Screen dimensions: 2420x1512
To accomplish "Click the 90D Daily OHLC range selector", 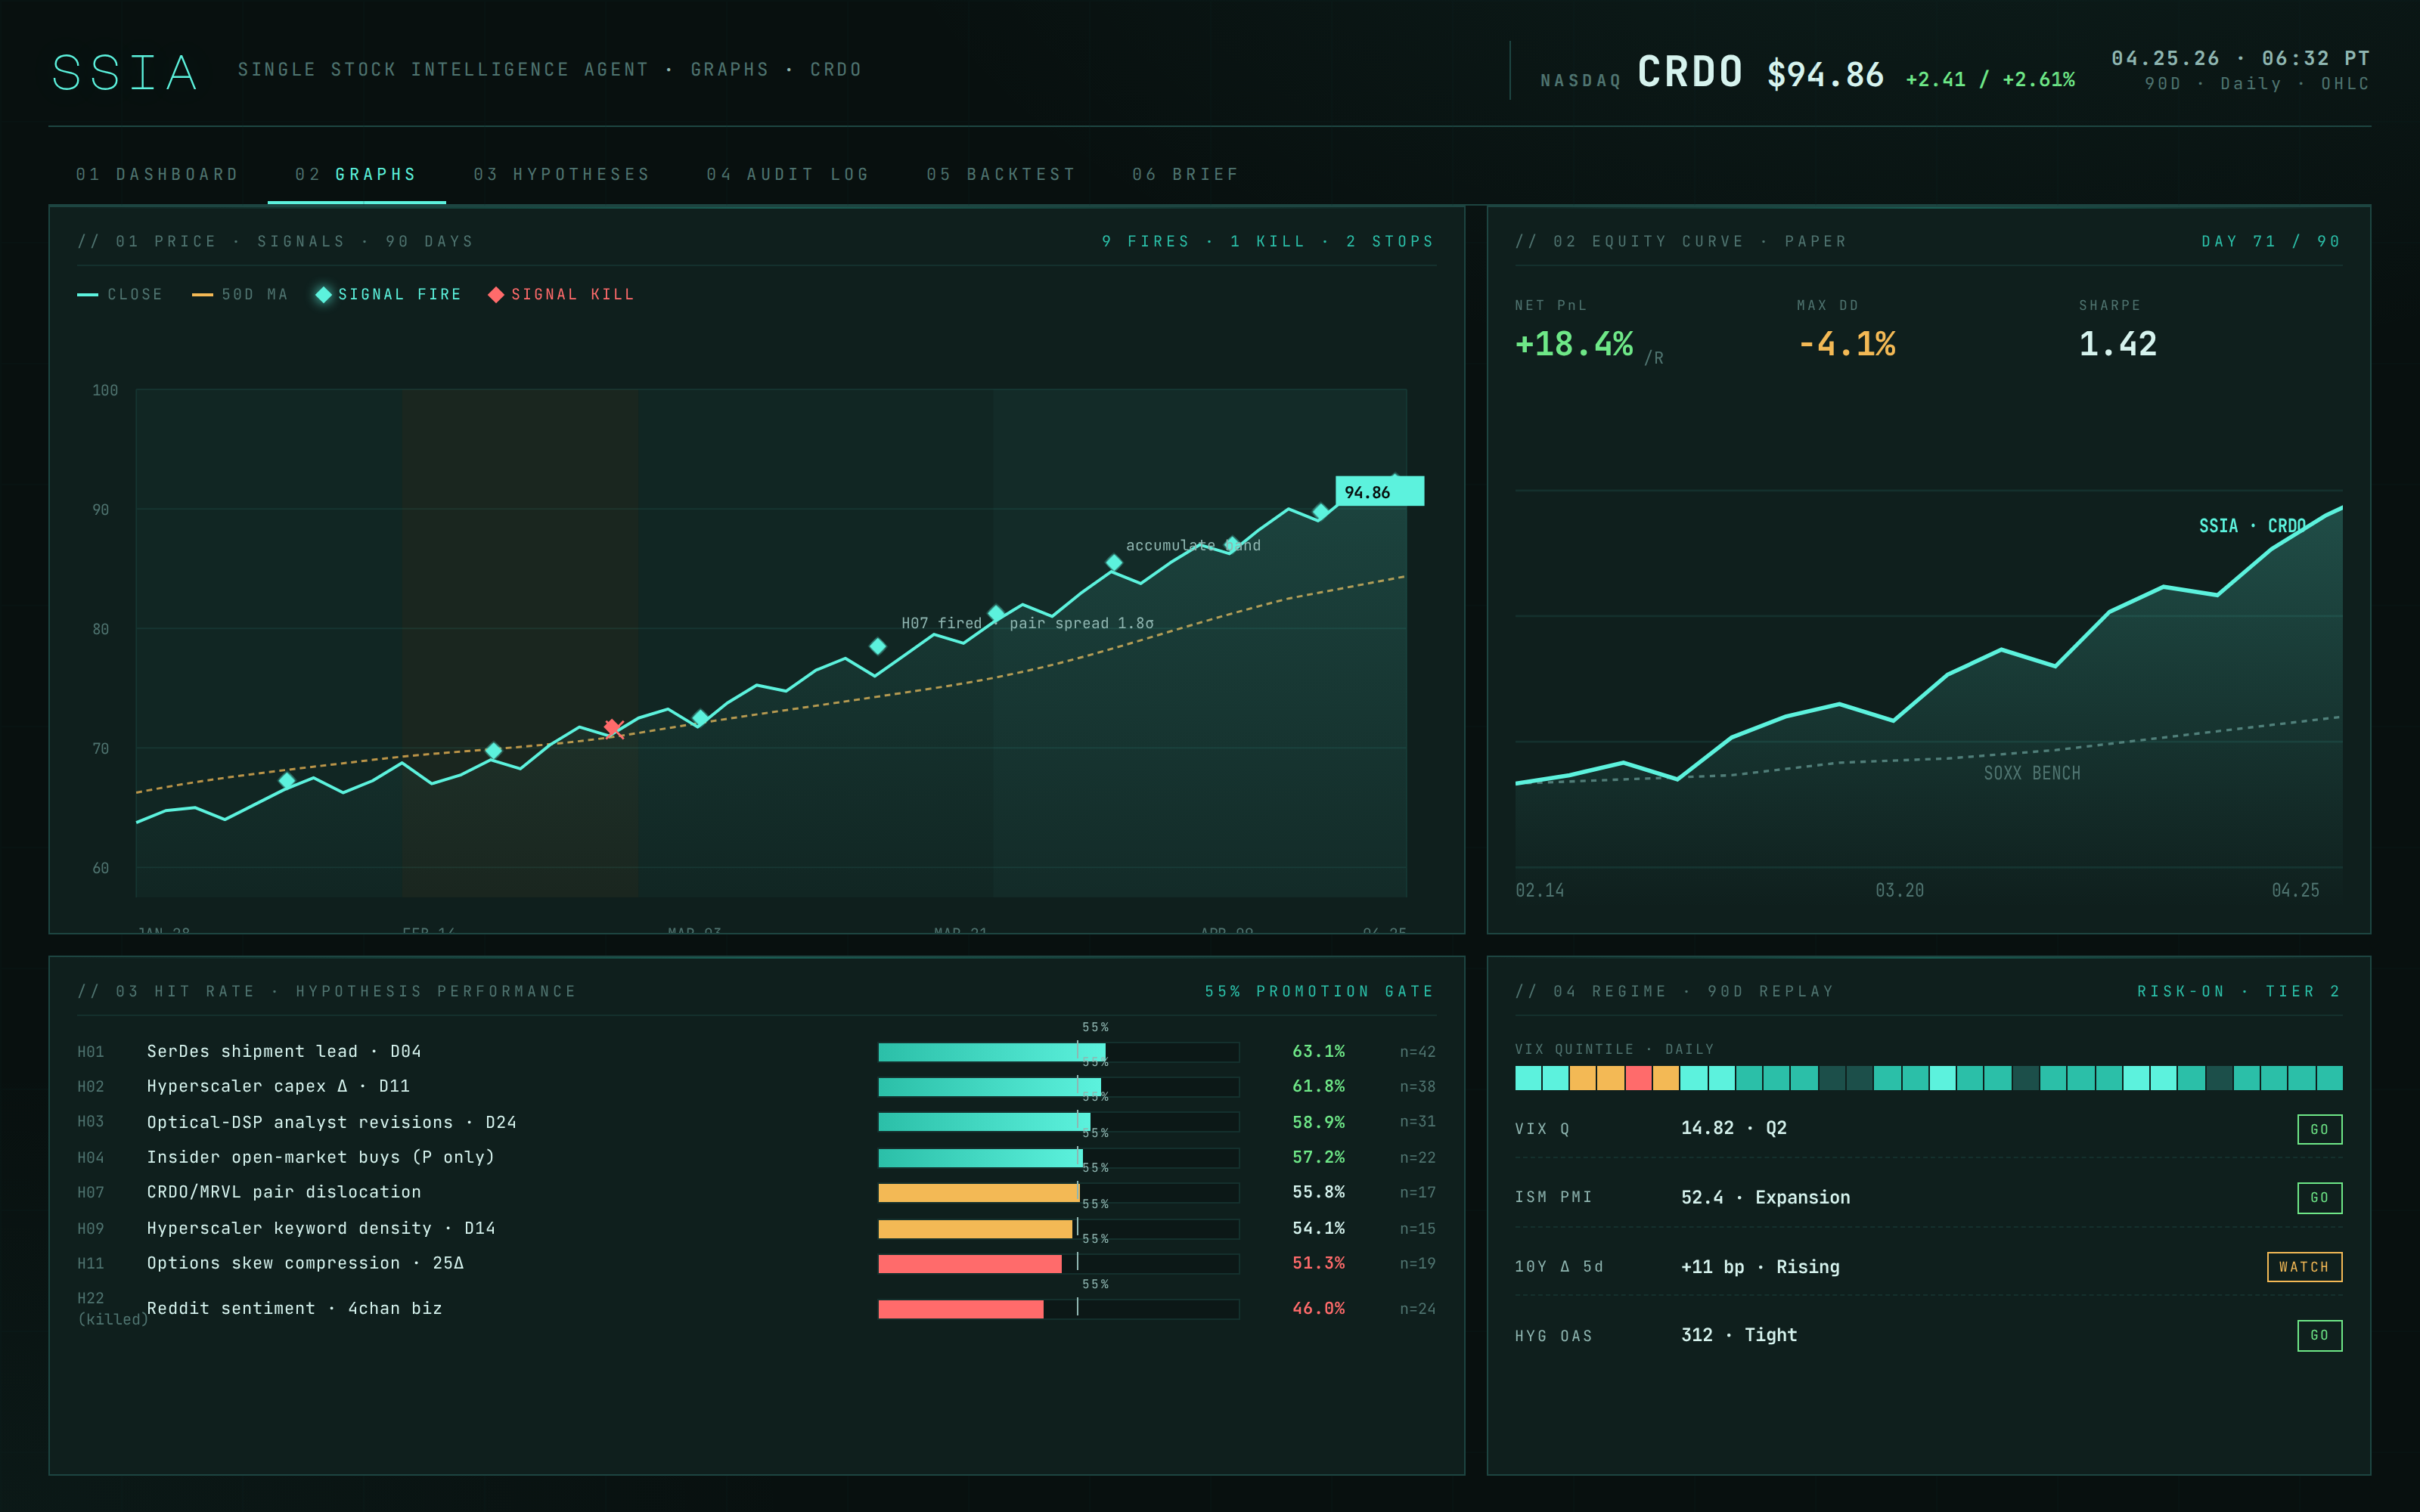I will point(2256,84).
